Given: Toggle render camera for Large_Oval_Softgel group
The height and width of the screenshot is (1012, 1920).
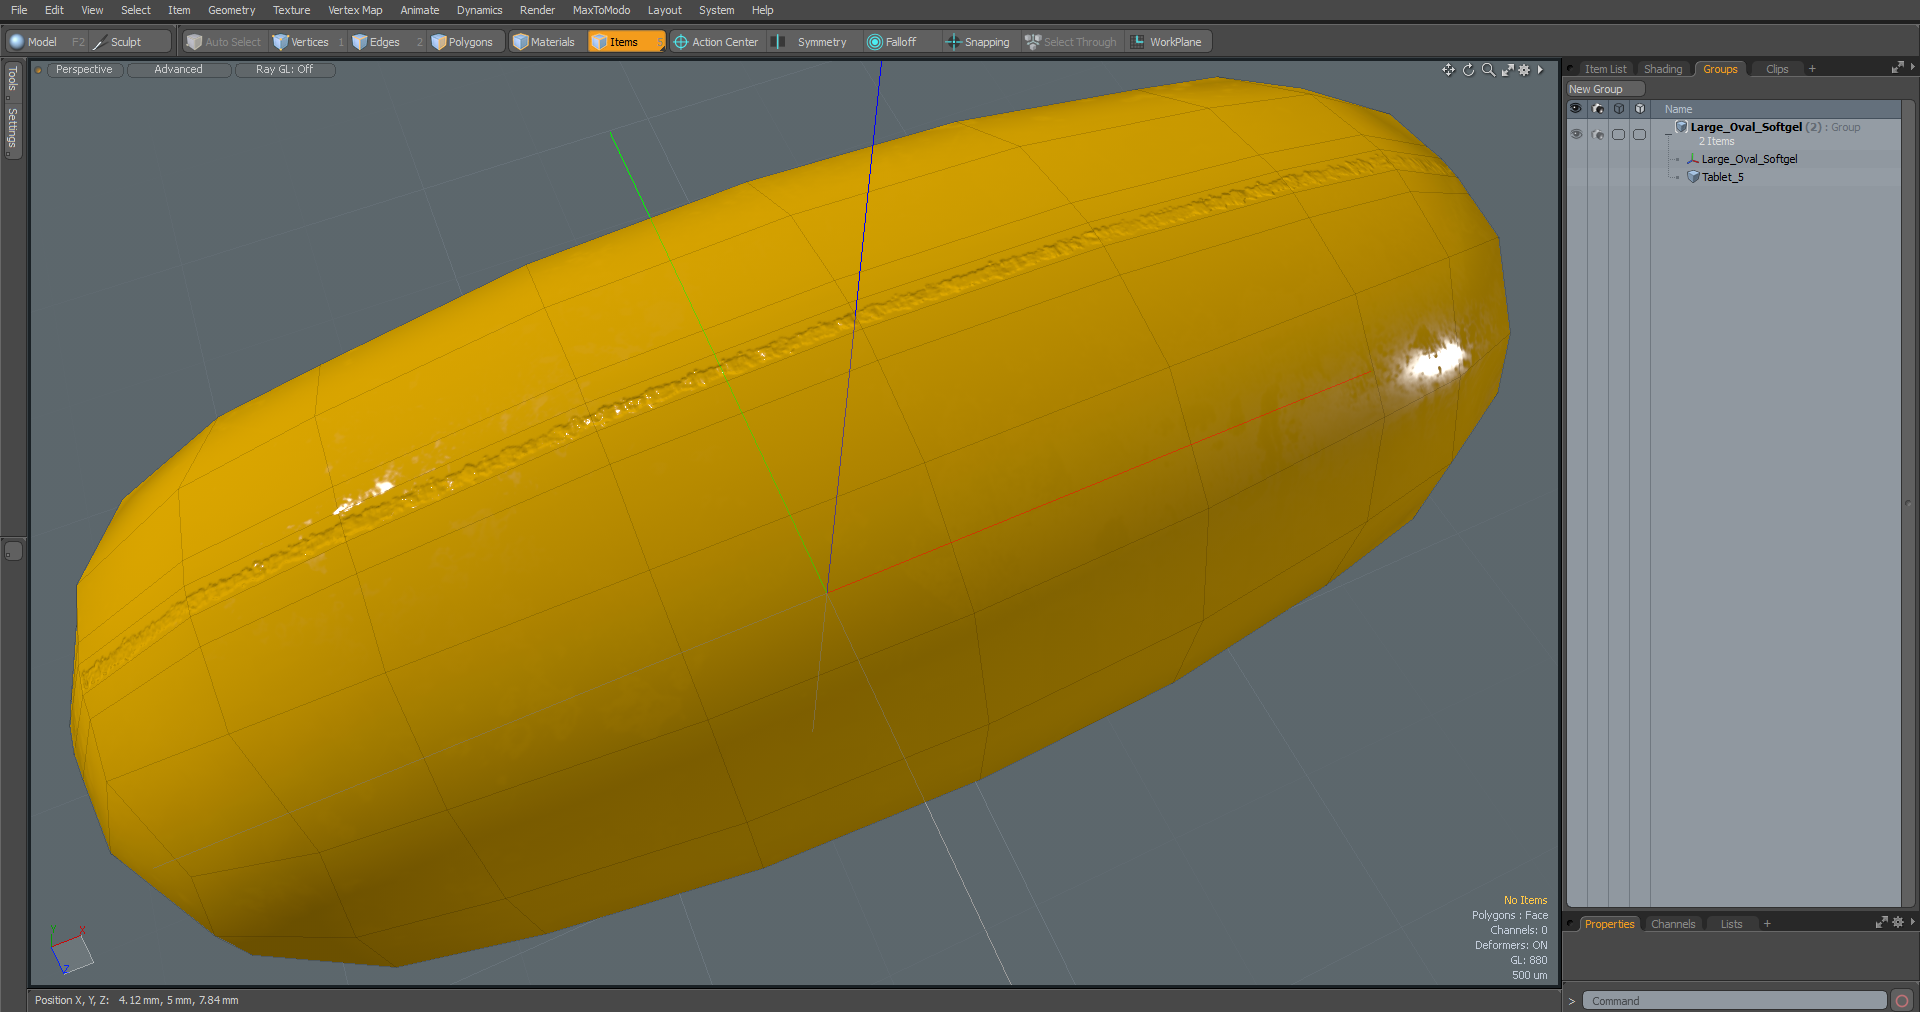Looking at the screenshot, I should click(1598, 134).
